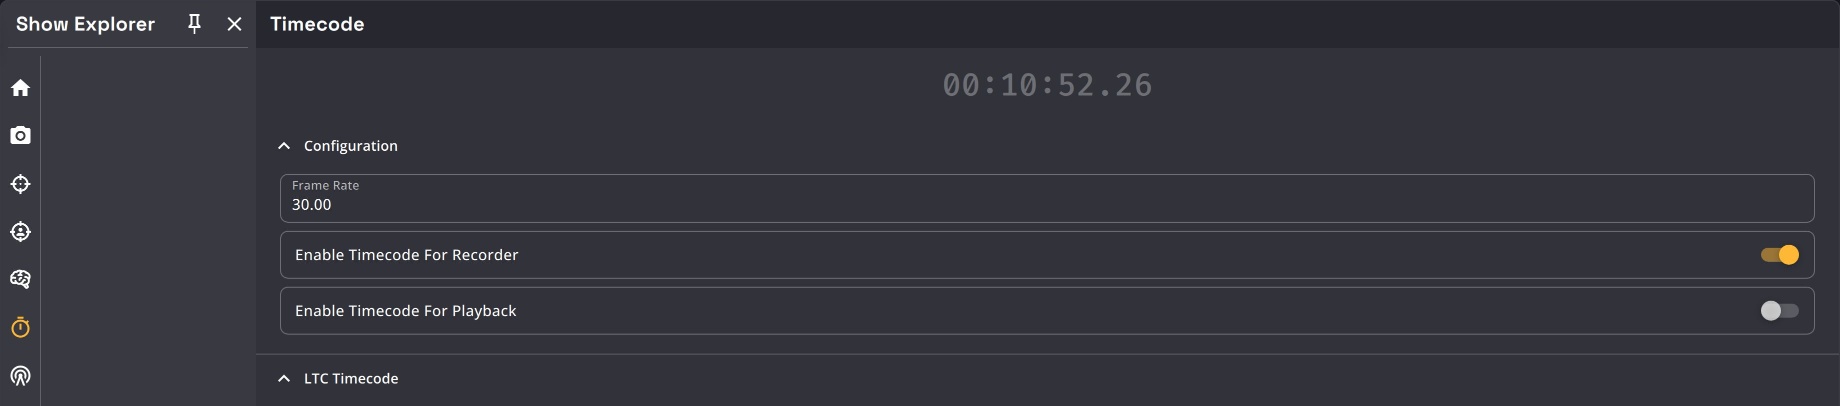The image size is (1840, 406).
Task: Click the Configuration section header label
Action: coord(351,146)
